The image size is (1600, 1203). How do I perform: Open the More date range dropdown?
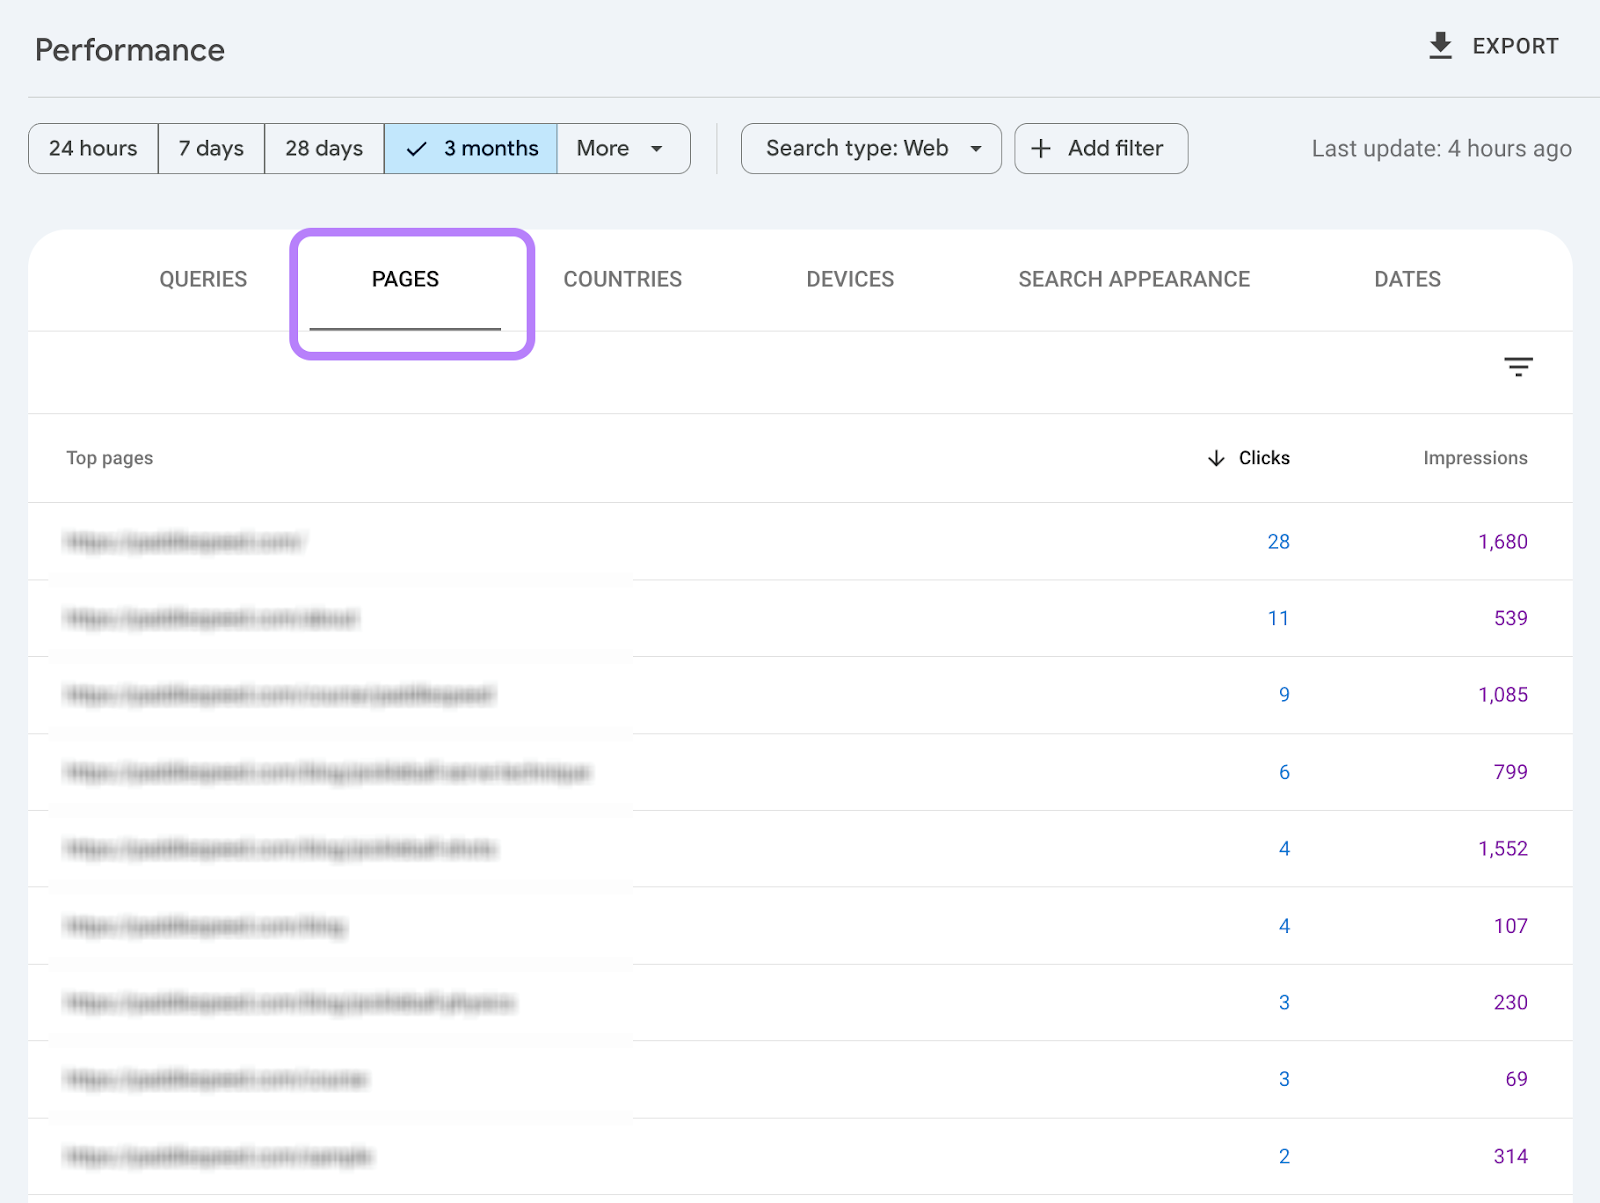pos(620,148)
